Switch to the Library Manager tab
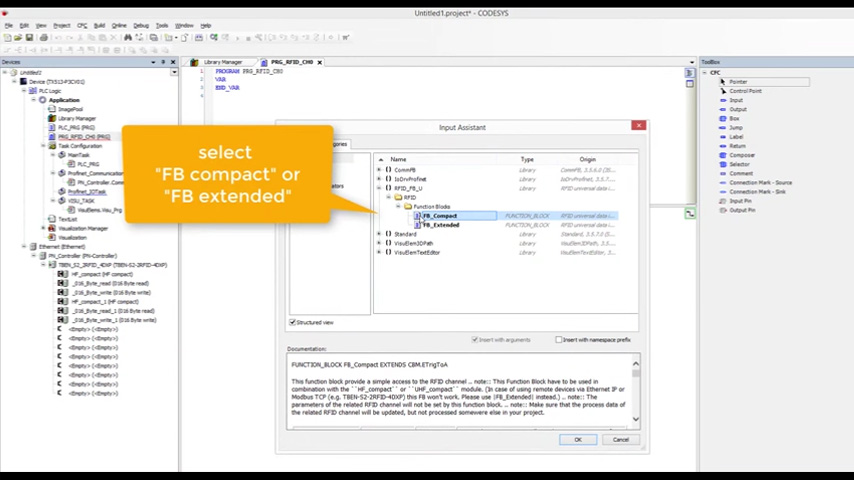 223,62
